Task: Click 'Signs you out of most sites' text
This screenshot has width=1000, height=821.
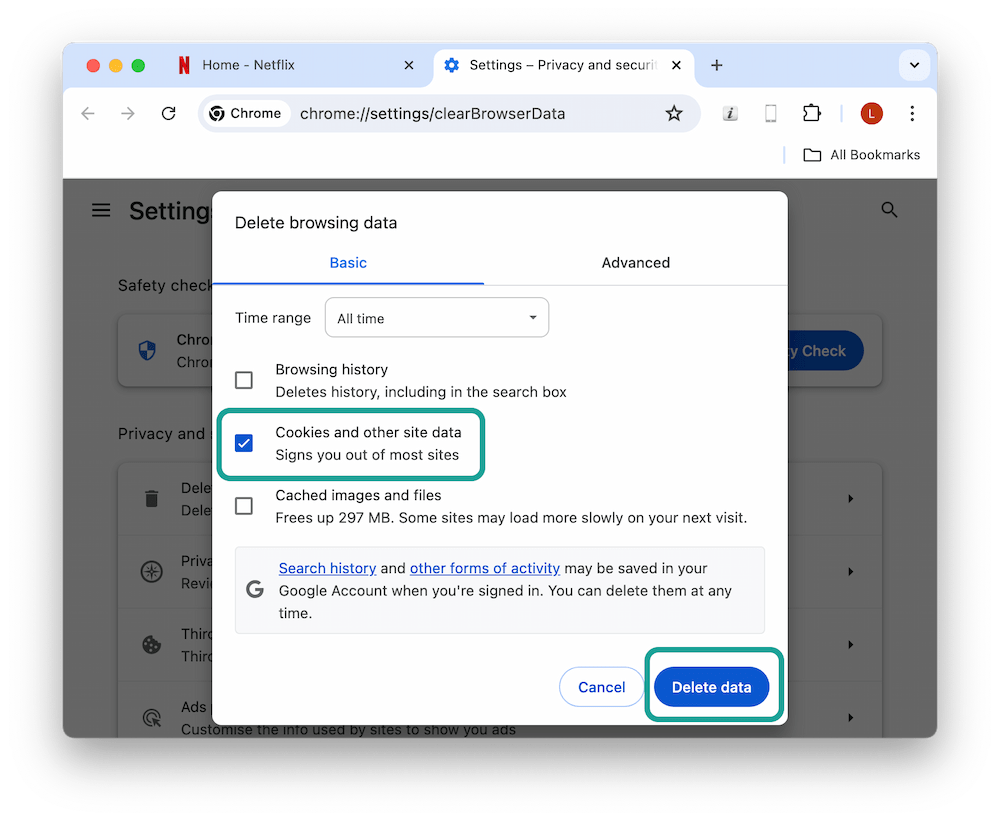Action: click(x=367, y=455)
